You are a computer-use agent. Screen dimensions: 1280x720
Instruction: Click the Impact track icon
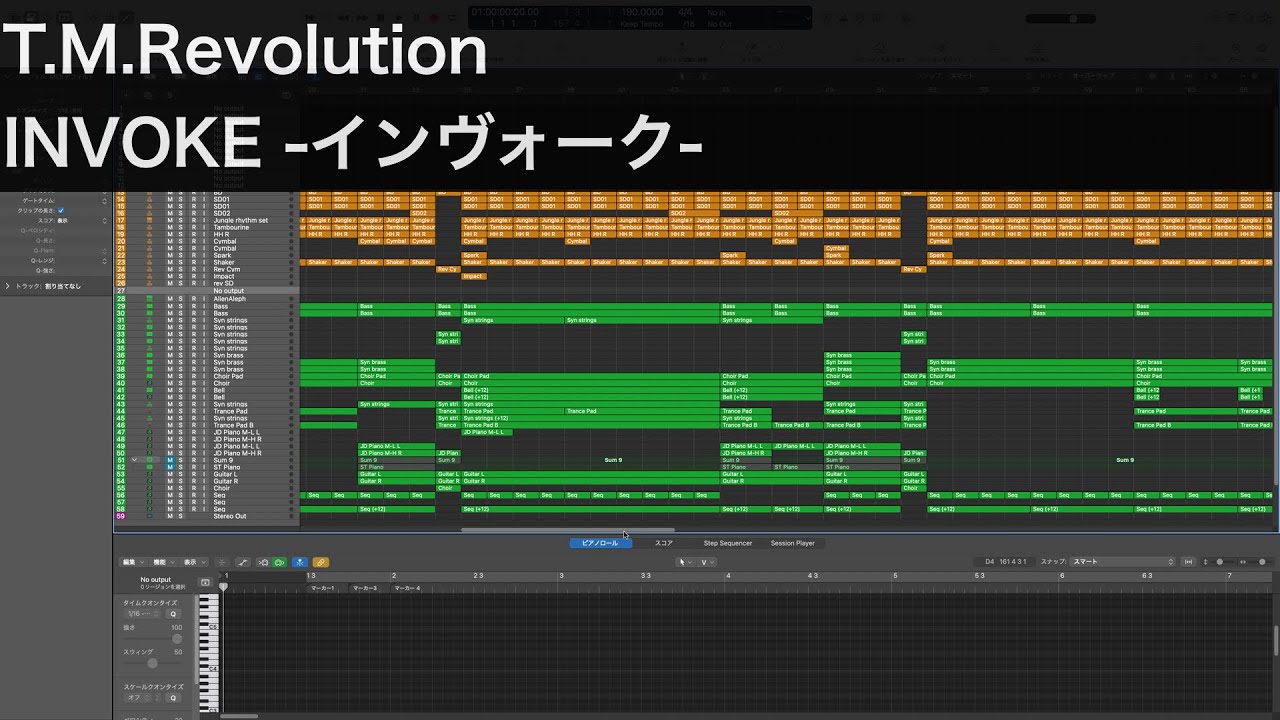click(149, 276)
